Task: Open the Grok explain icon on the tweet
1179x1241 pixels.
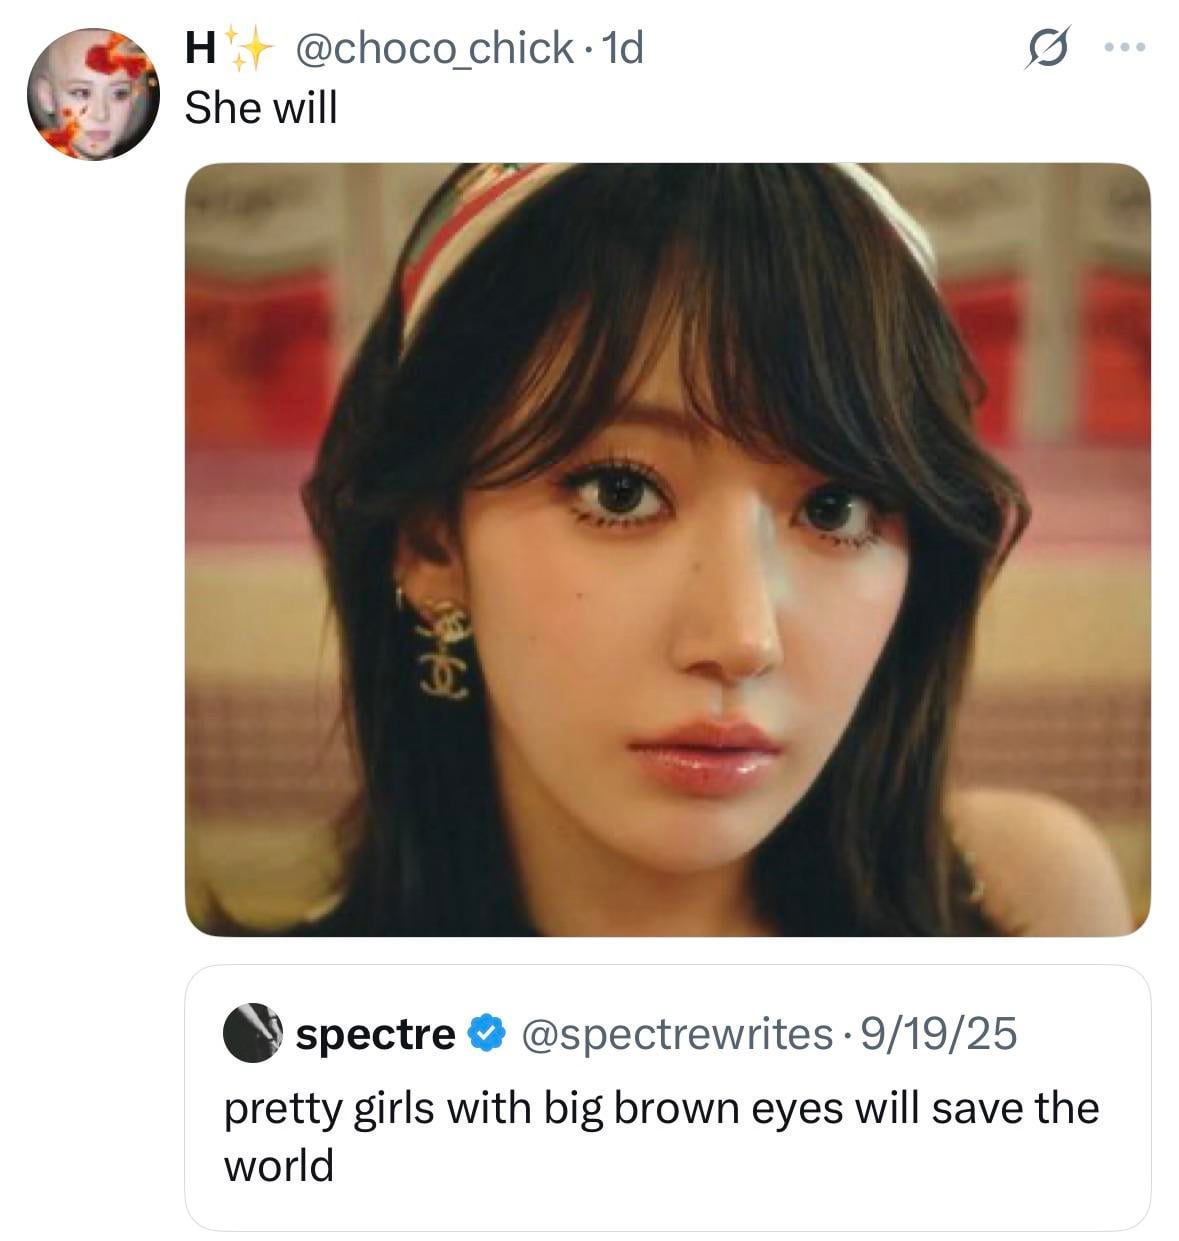Action: click(1048, 48)
